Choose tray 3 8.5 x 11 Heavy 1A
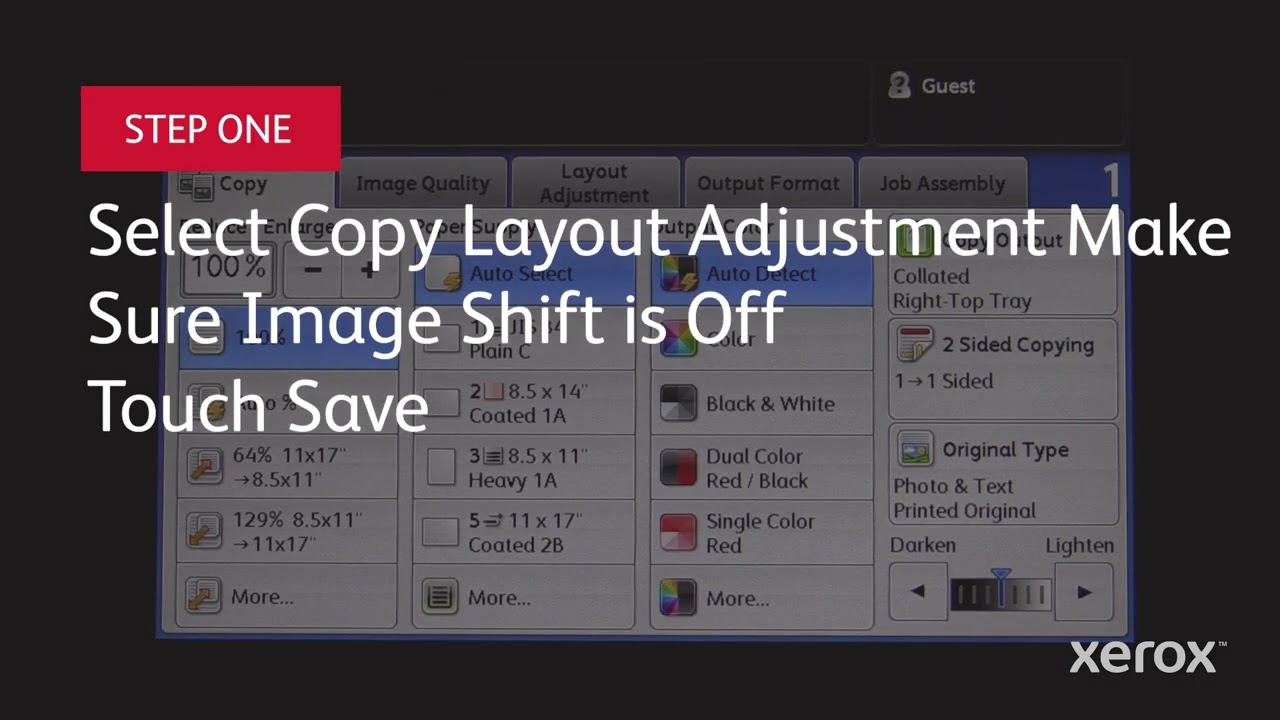The width and height of the screenshot is (1280, 720). tap(523, 468)
